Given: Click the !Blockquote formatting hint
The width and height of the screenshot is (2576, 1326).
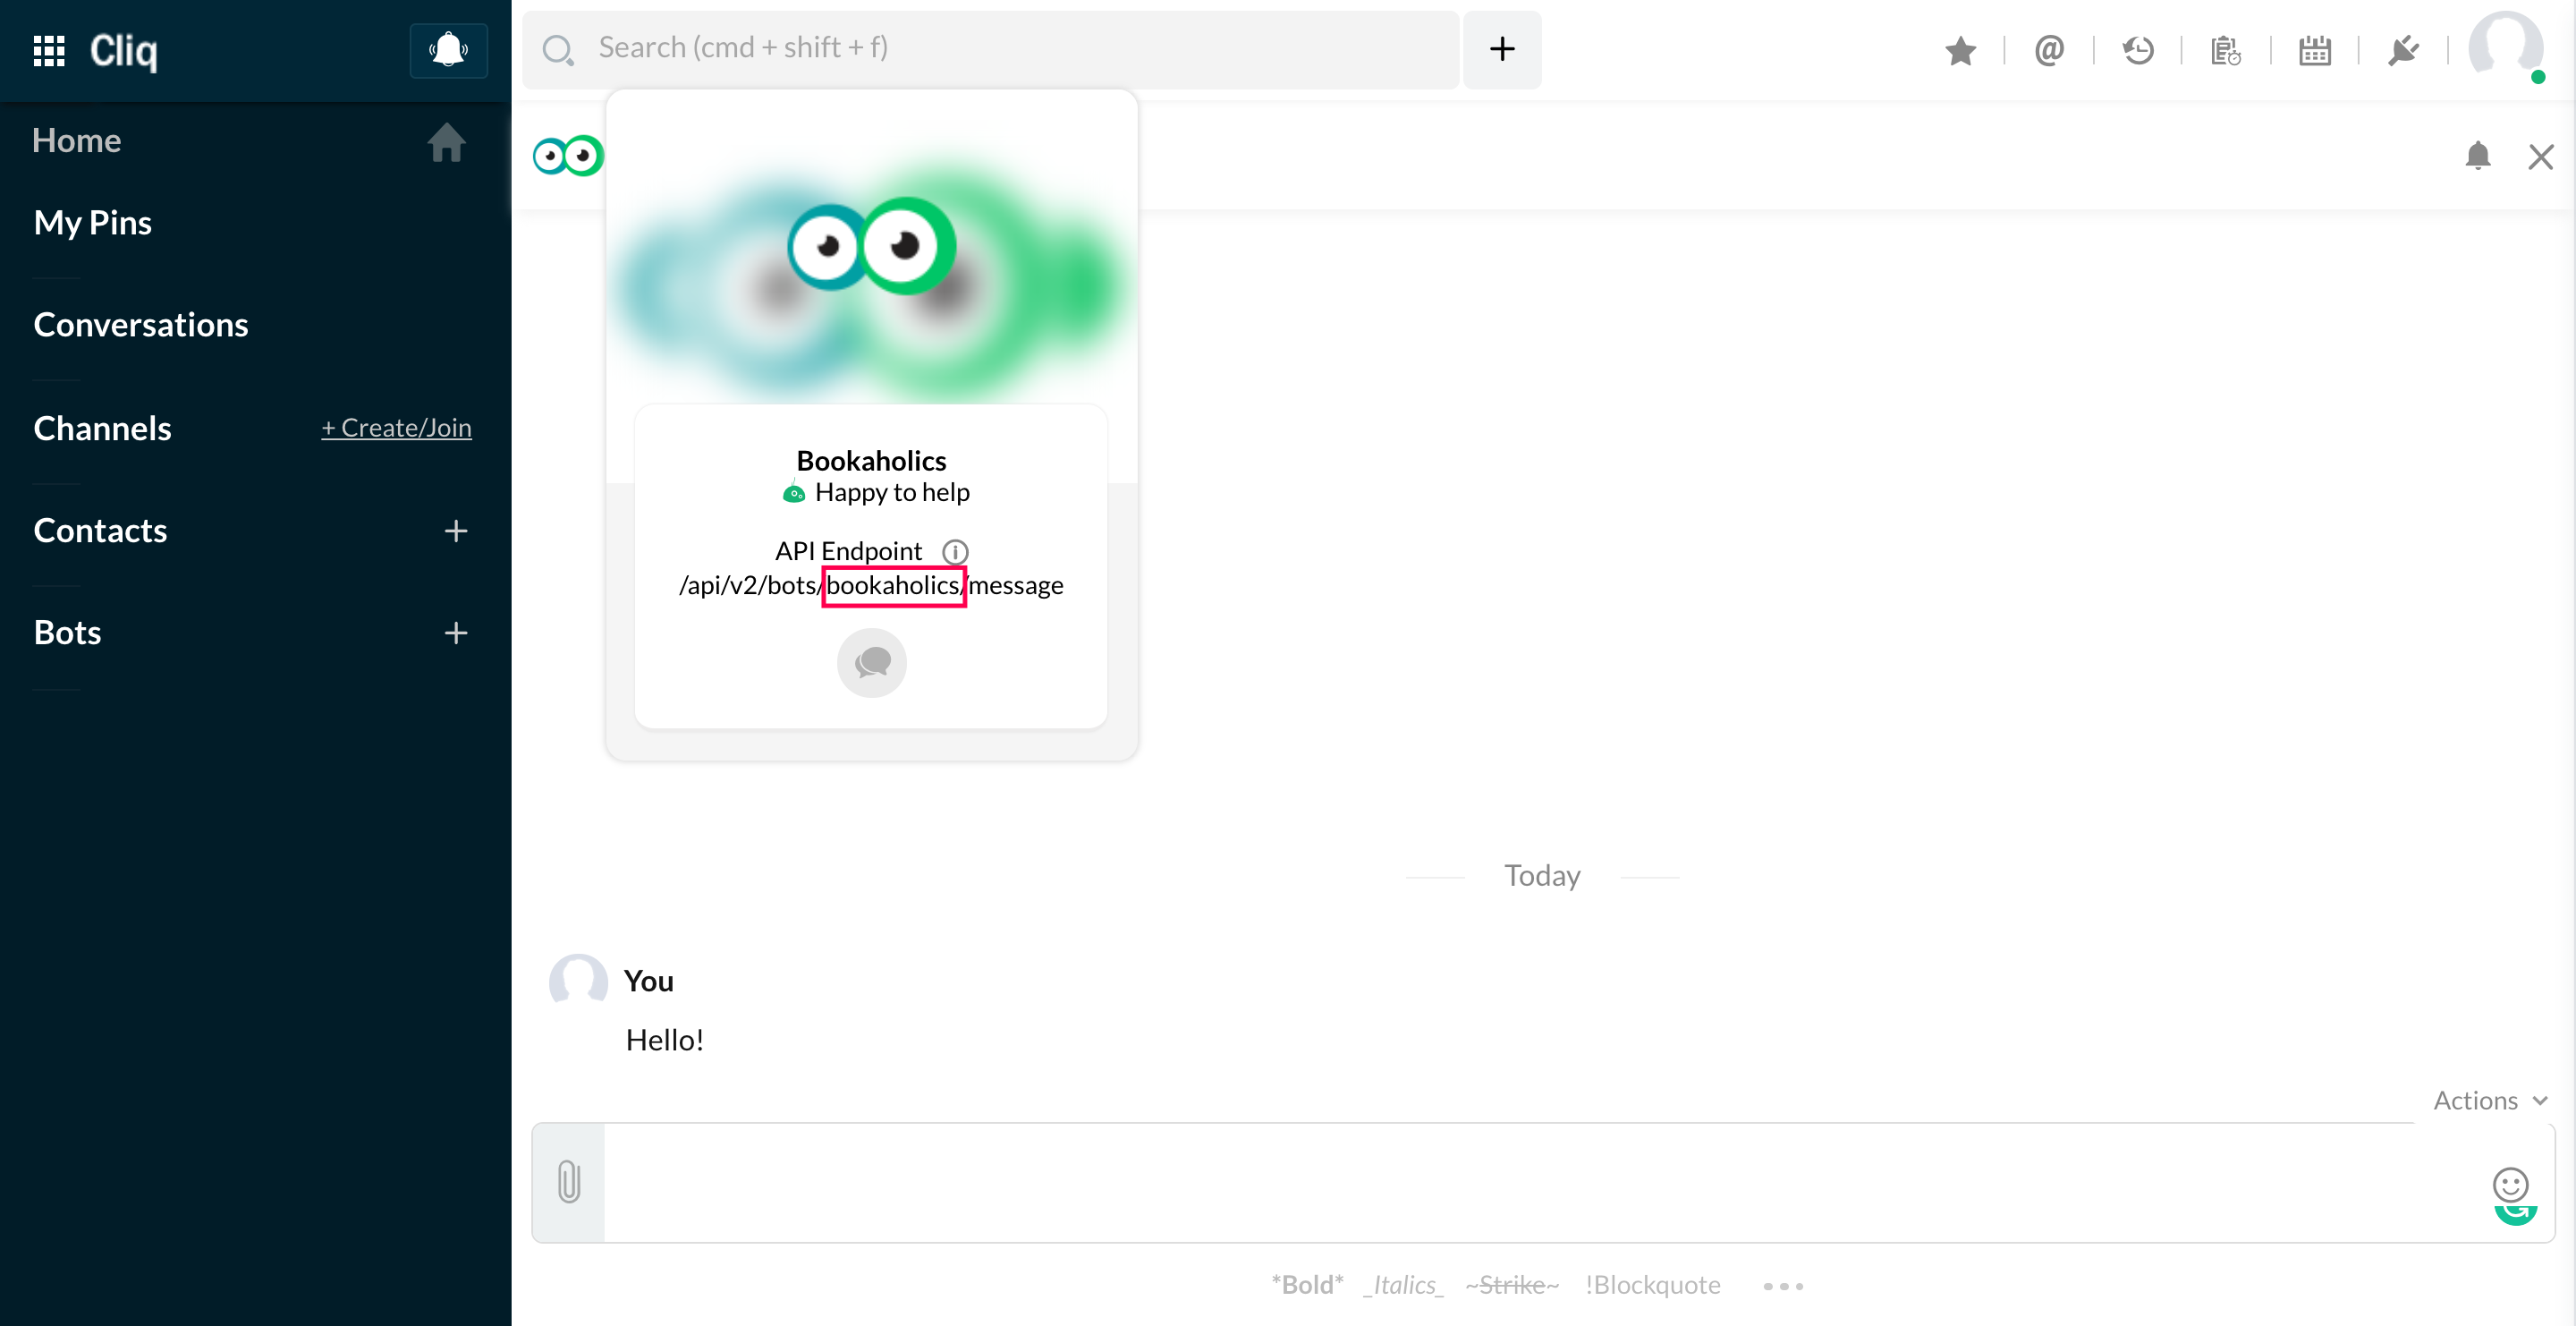Looking at the screenshot, I should click(x=1653, y=1285).
